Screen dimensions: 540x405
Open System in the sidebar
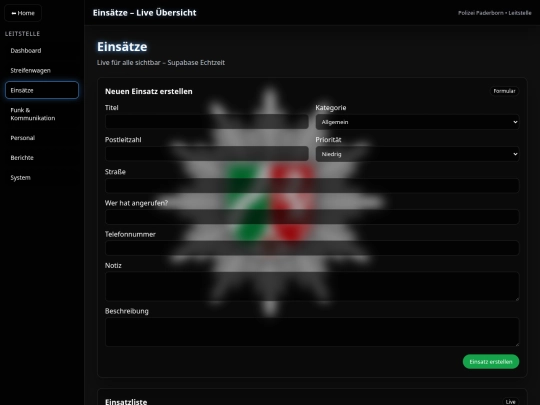point(42,178)
